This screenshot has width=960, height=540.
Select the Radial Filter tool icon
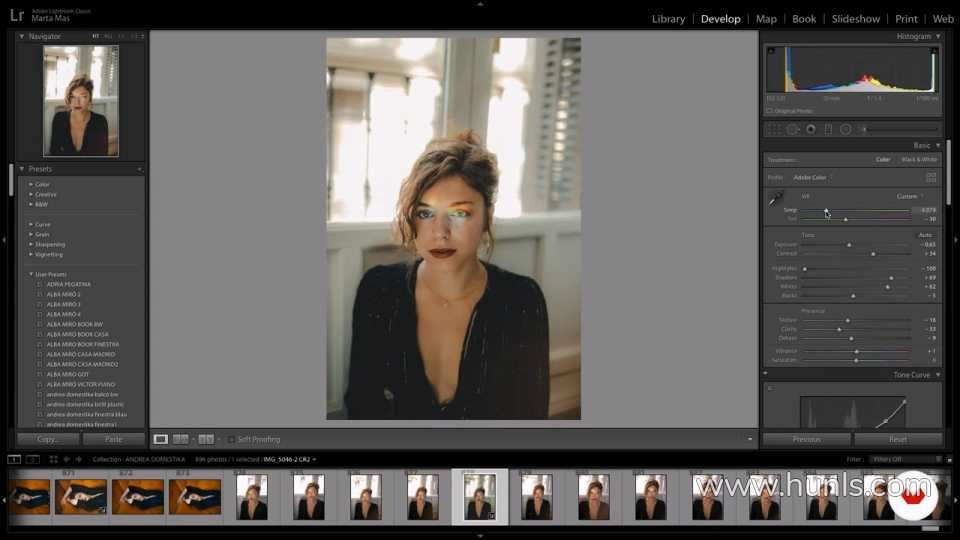click(x=846, y=129)
